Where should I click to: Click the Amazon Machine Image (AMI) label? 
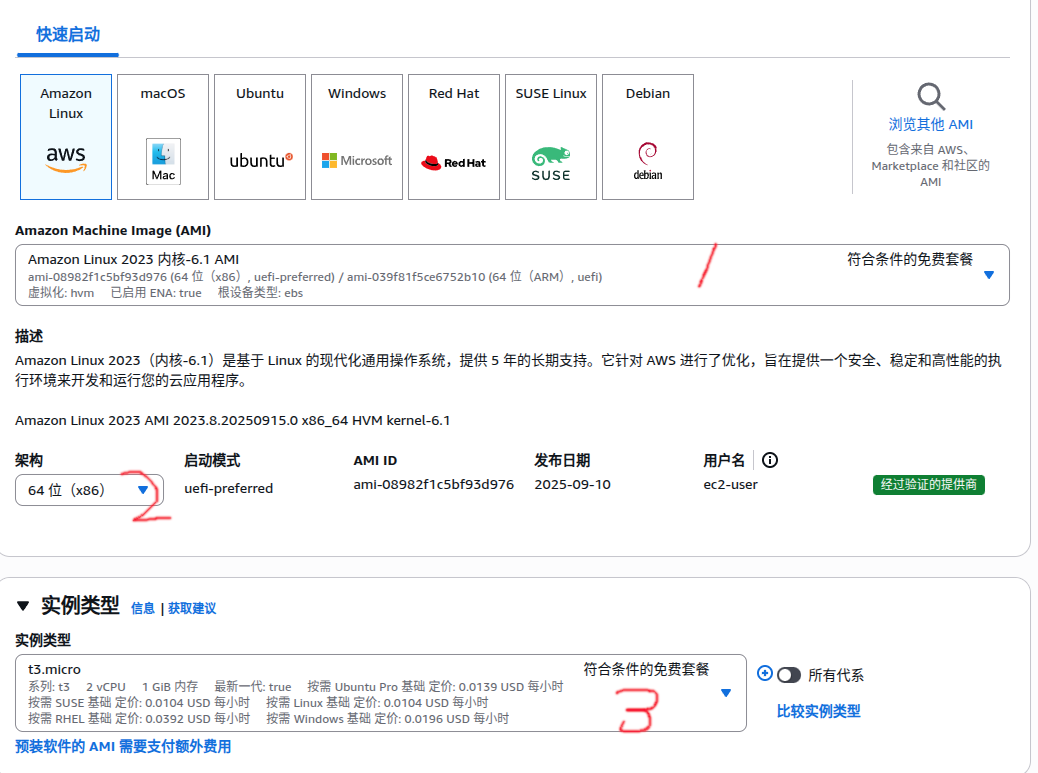click(113, 230)
